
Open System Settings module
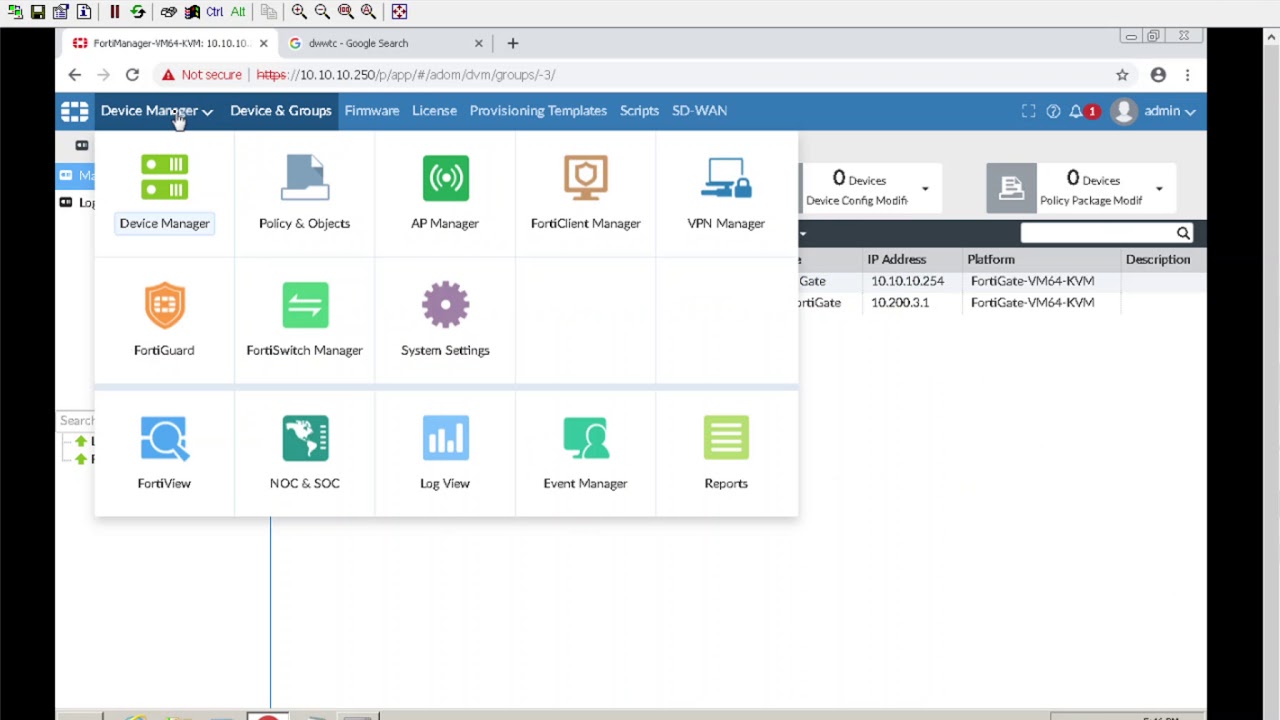445,320
